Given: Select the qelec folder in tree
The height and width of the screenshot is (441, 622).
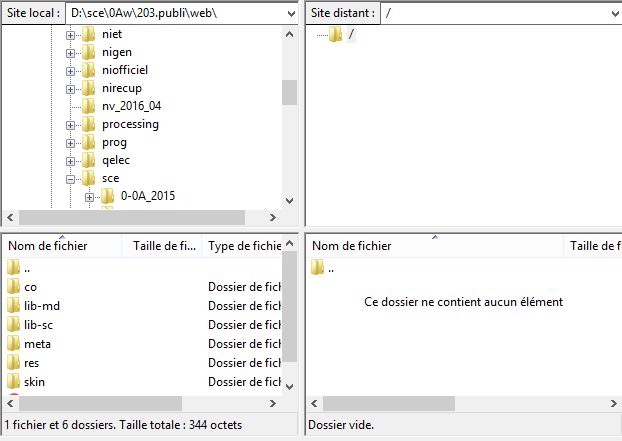Looking at the screenshot, I should tap(116, 160).
